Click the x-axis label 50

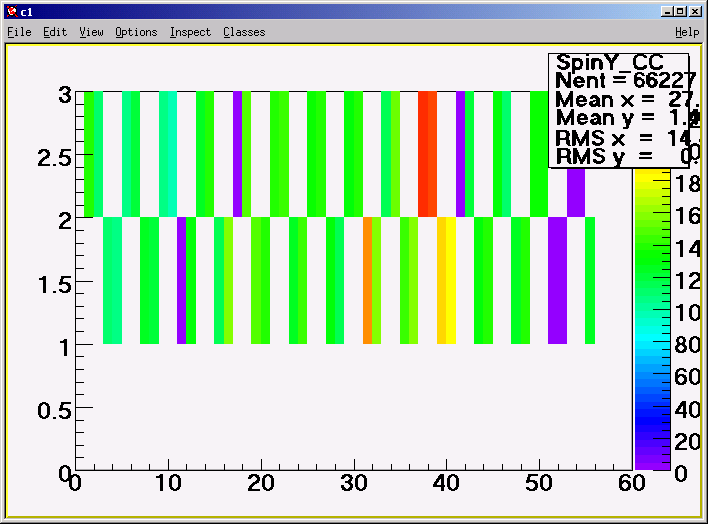pos(539,483)
